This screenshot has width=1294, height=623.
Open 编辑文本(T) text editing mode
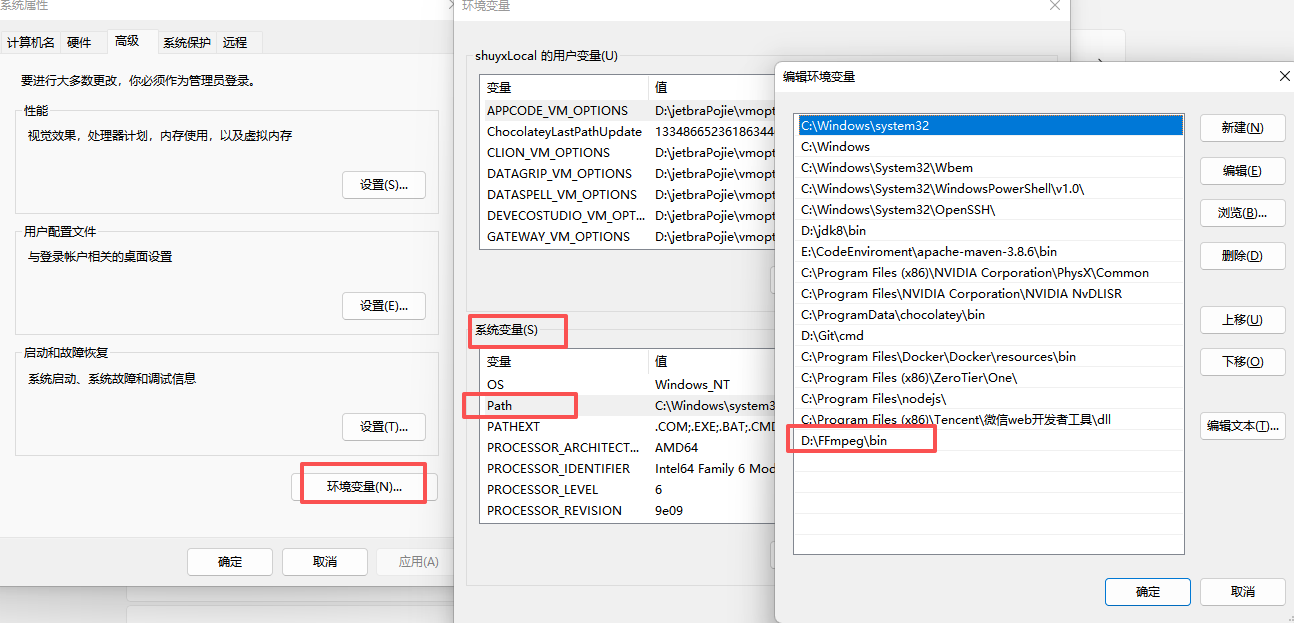(1242, 425)
